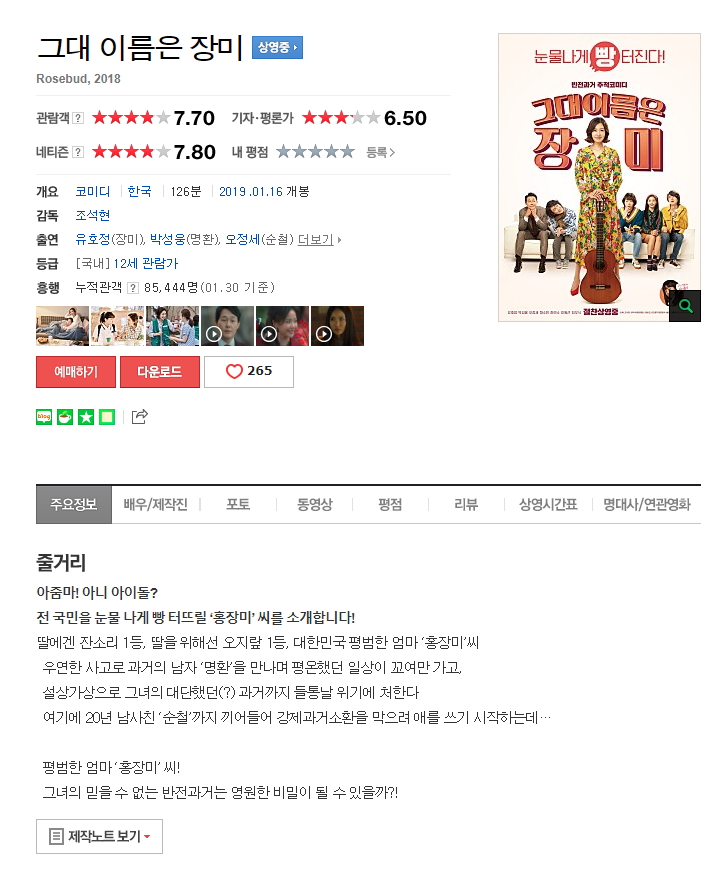
Task: Share to Naver Cafe icon
Action: point(65,417)
